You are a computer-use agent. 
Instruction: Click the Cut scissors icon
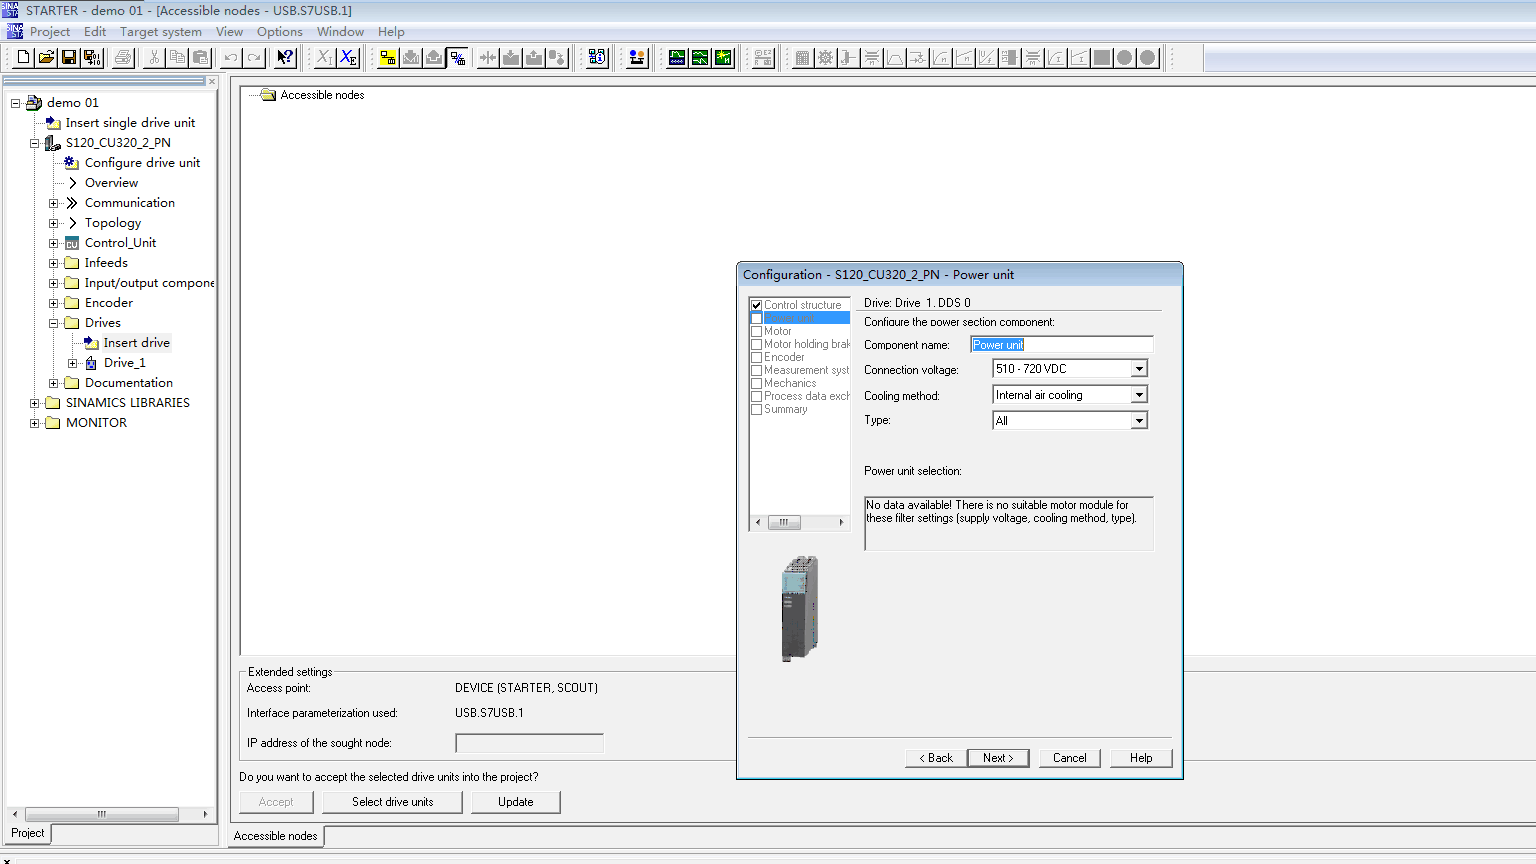point(154,58)
